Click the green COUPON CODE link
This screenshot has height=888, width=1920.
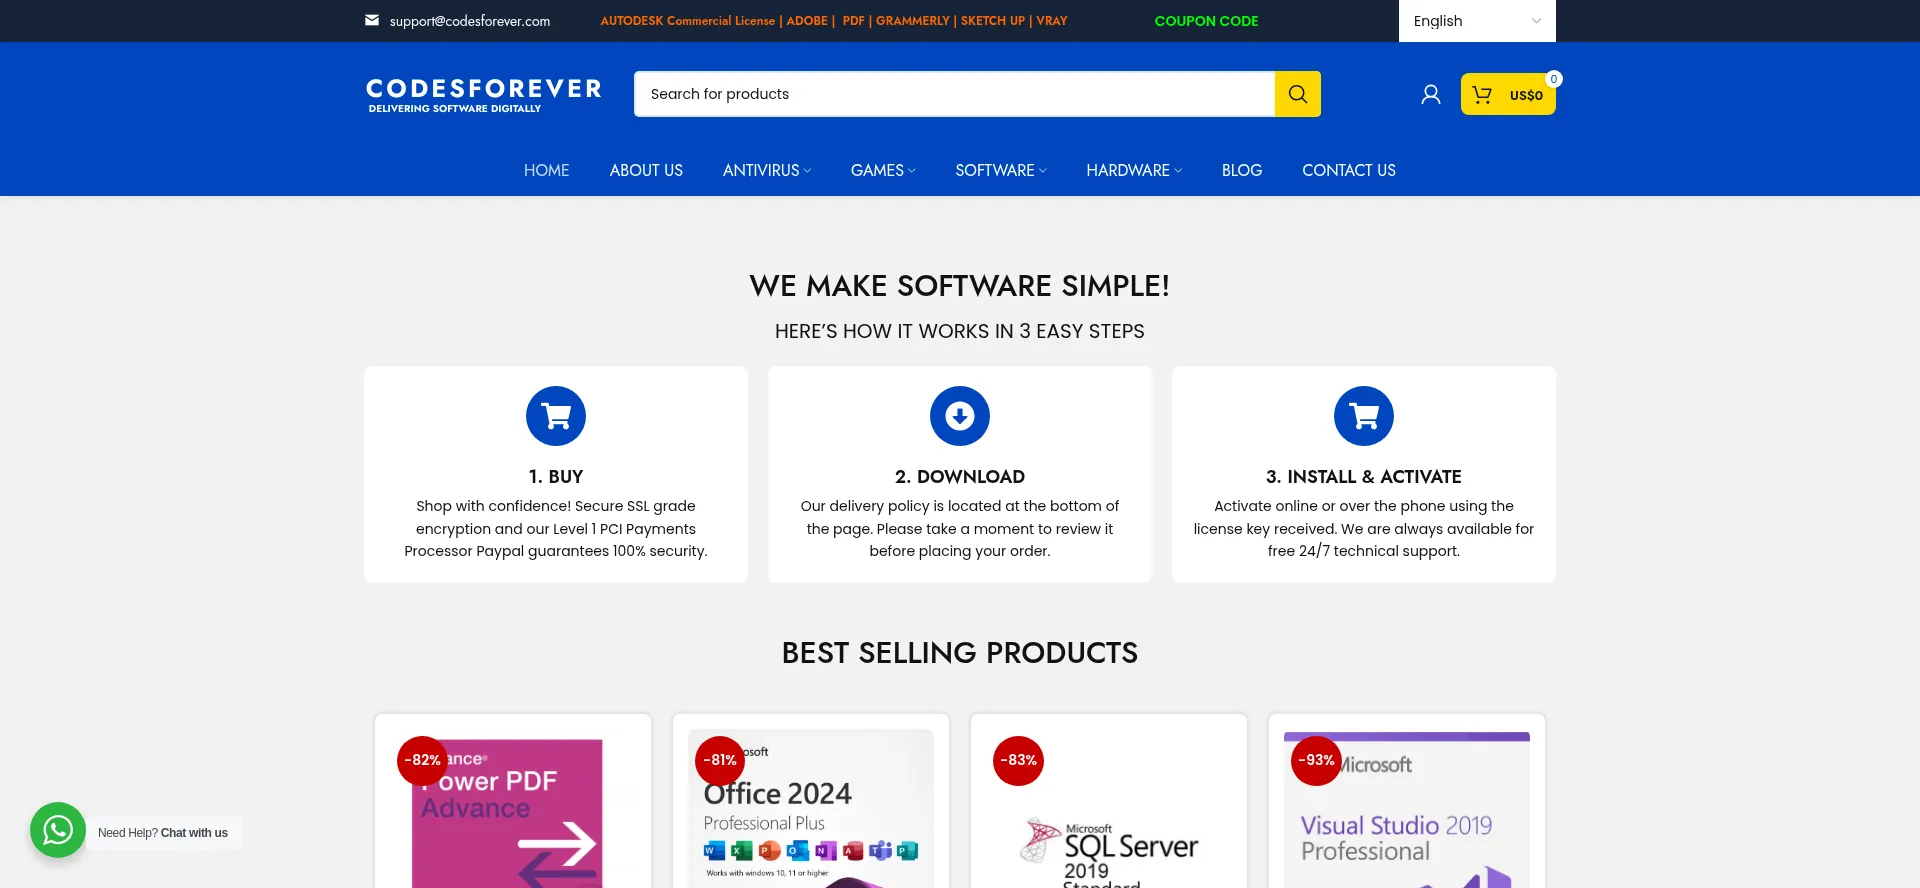point(1206,21)
